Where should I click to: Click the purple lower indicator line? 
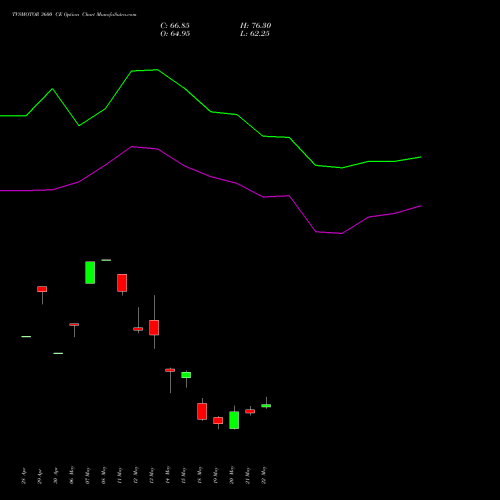pos(211,177)
